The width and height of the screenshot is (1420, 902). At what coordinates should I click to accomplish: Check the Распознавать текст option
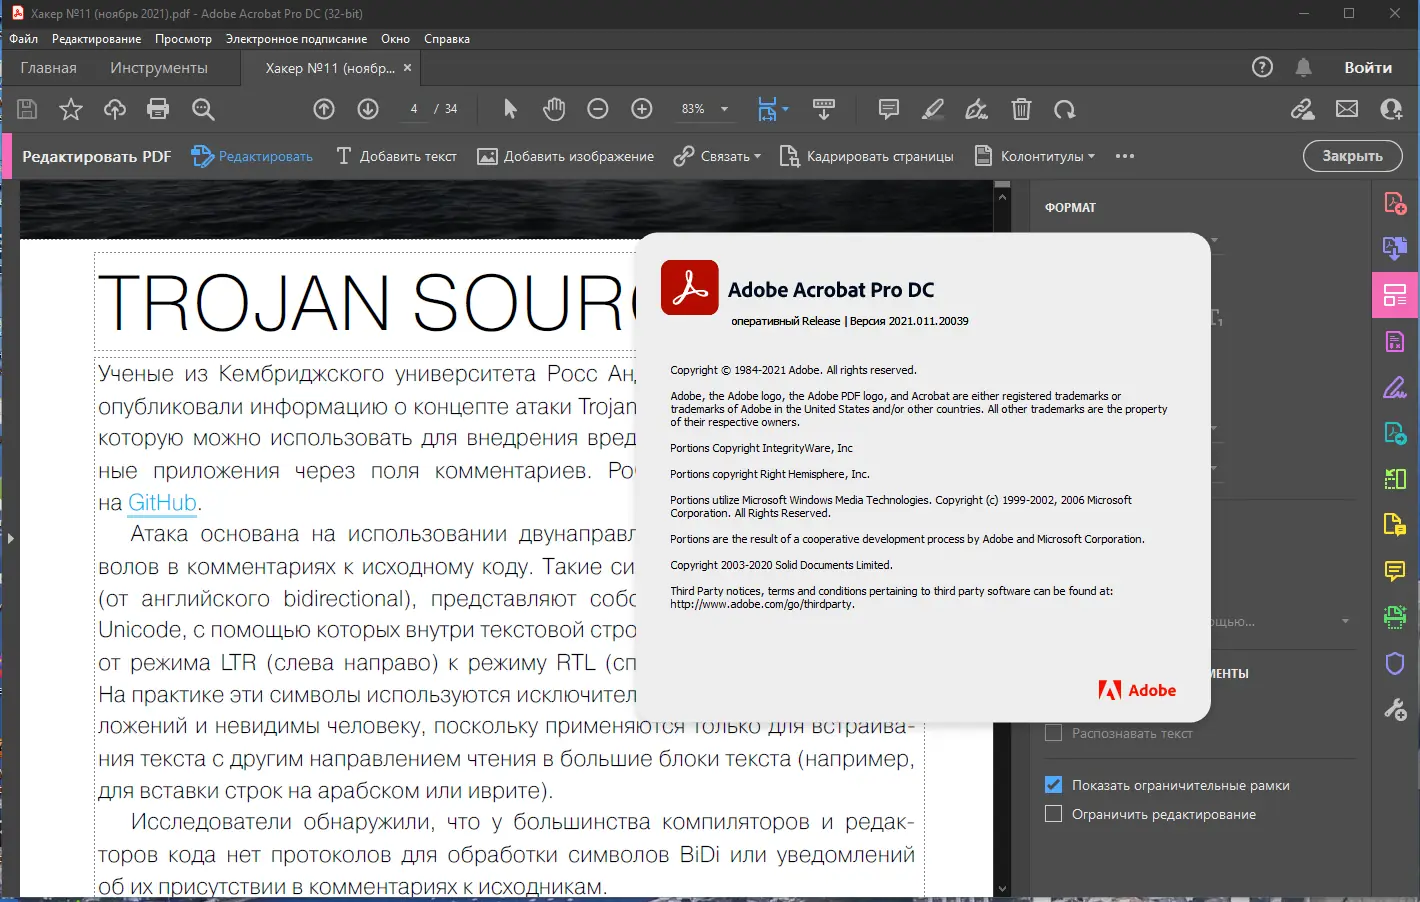coord(1053,732)
